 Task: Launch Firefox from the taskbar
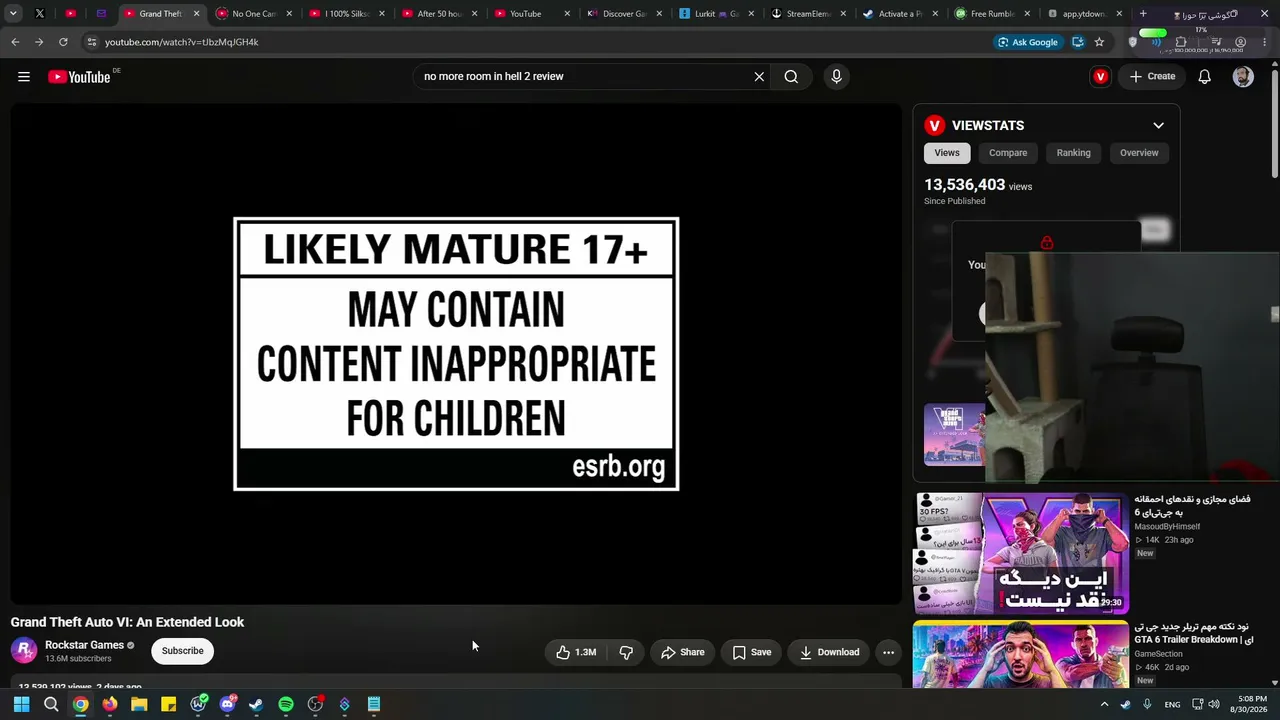click(110, 704)
